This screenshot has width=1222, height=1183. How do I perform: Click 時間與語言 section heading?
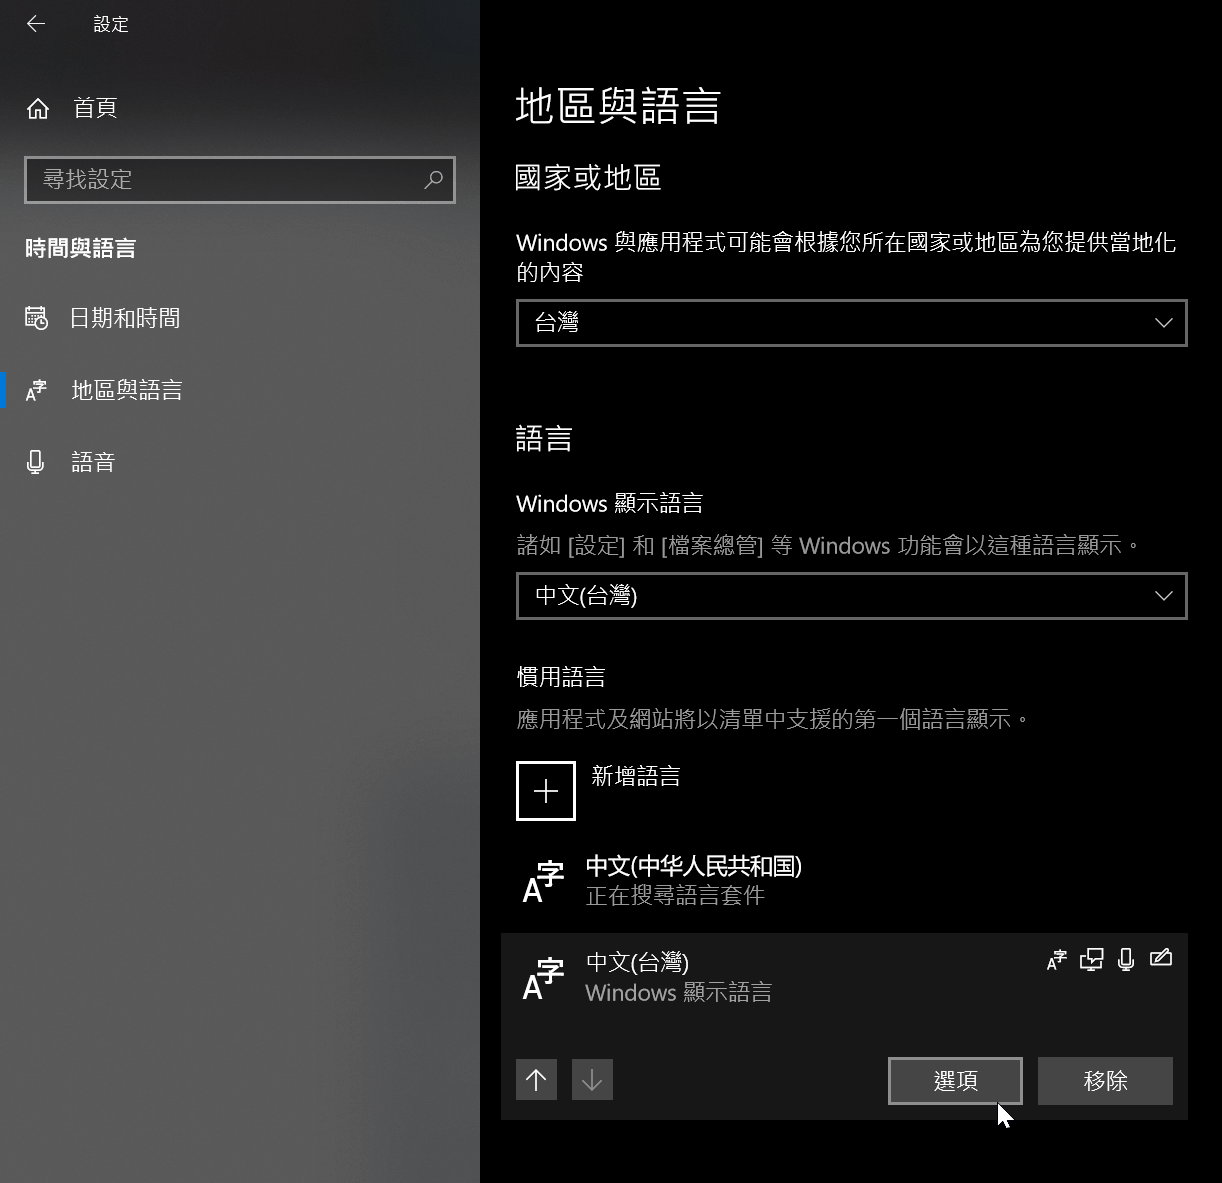(x=80, y=249)
